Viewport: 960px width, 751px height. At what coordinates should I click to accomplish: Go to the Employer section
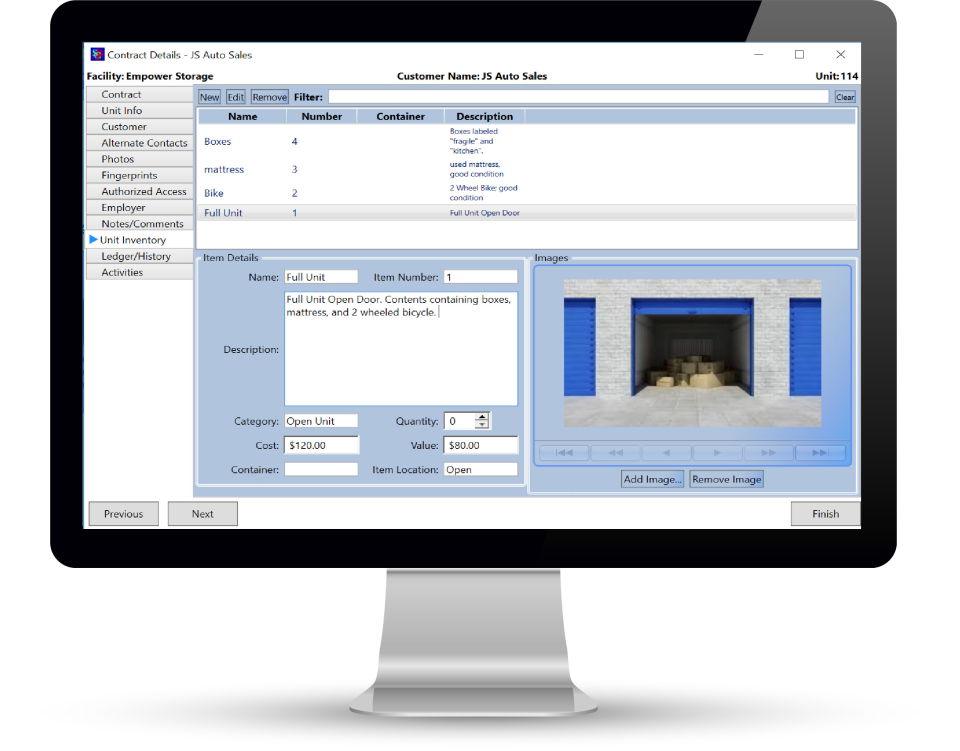tap(140, 207)
